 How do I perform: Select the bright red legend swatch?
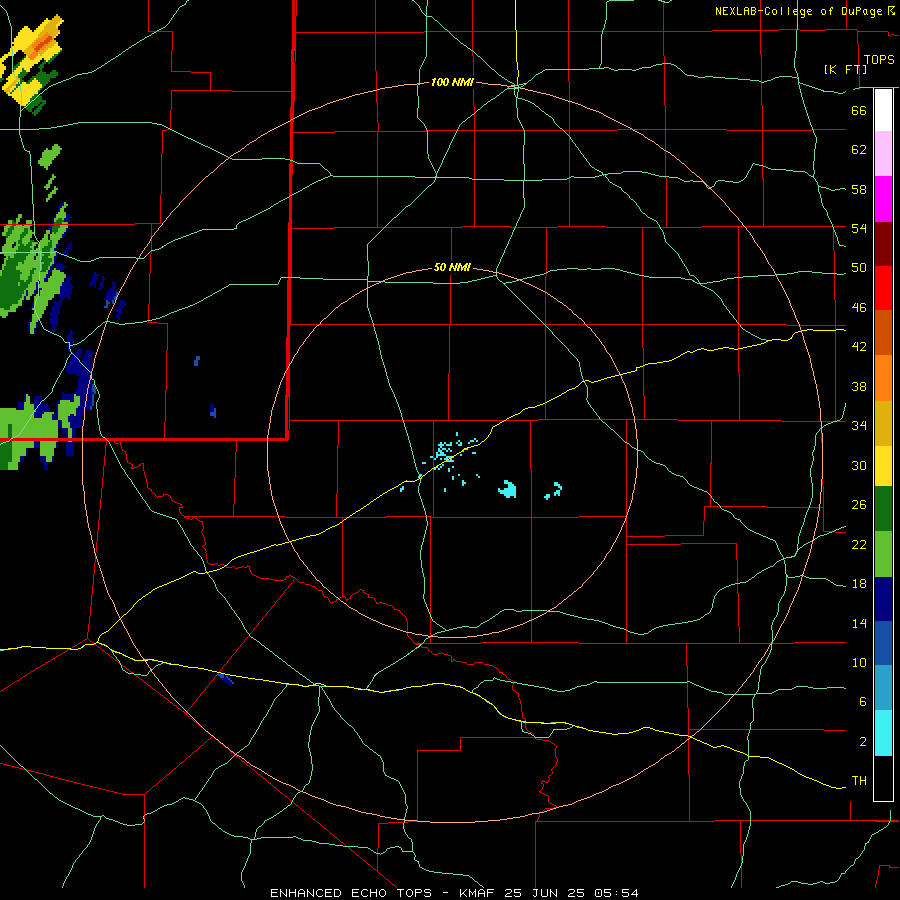[x=883, y=288]
